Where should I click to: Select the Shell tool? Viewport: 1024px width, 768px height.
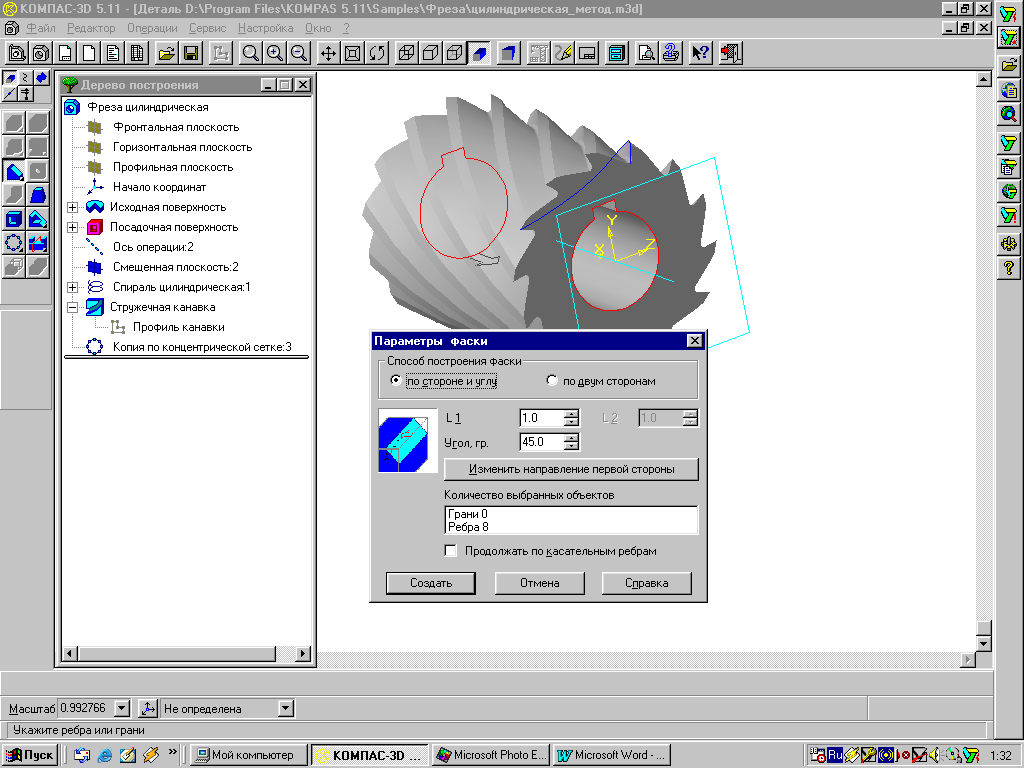point(14,219)
